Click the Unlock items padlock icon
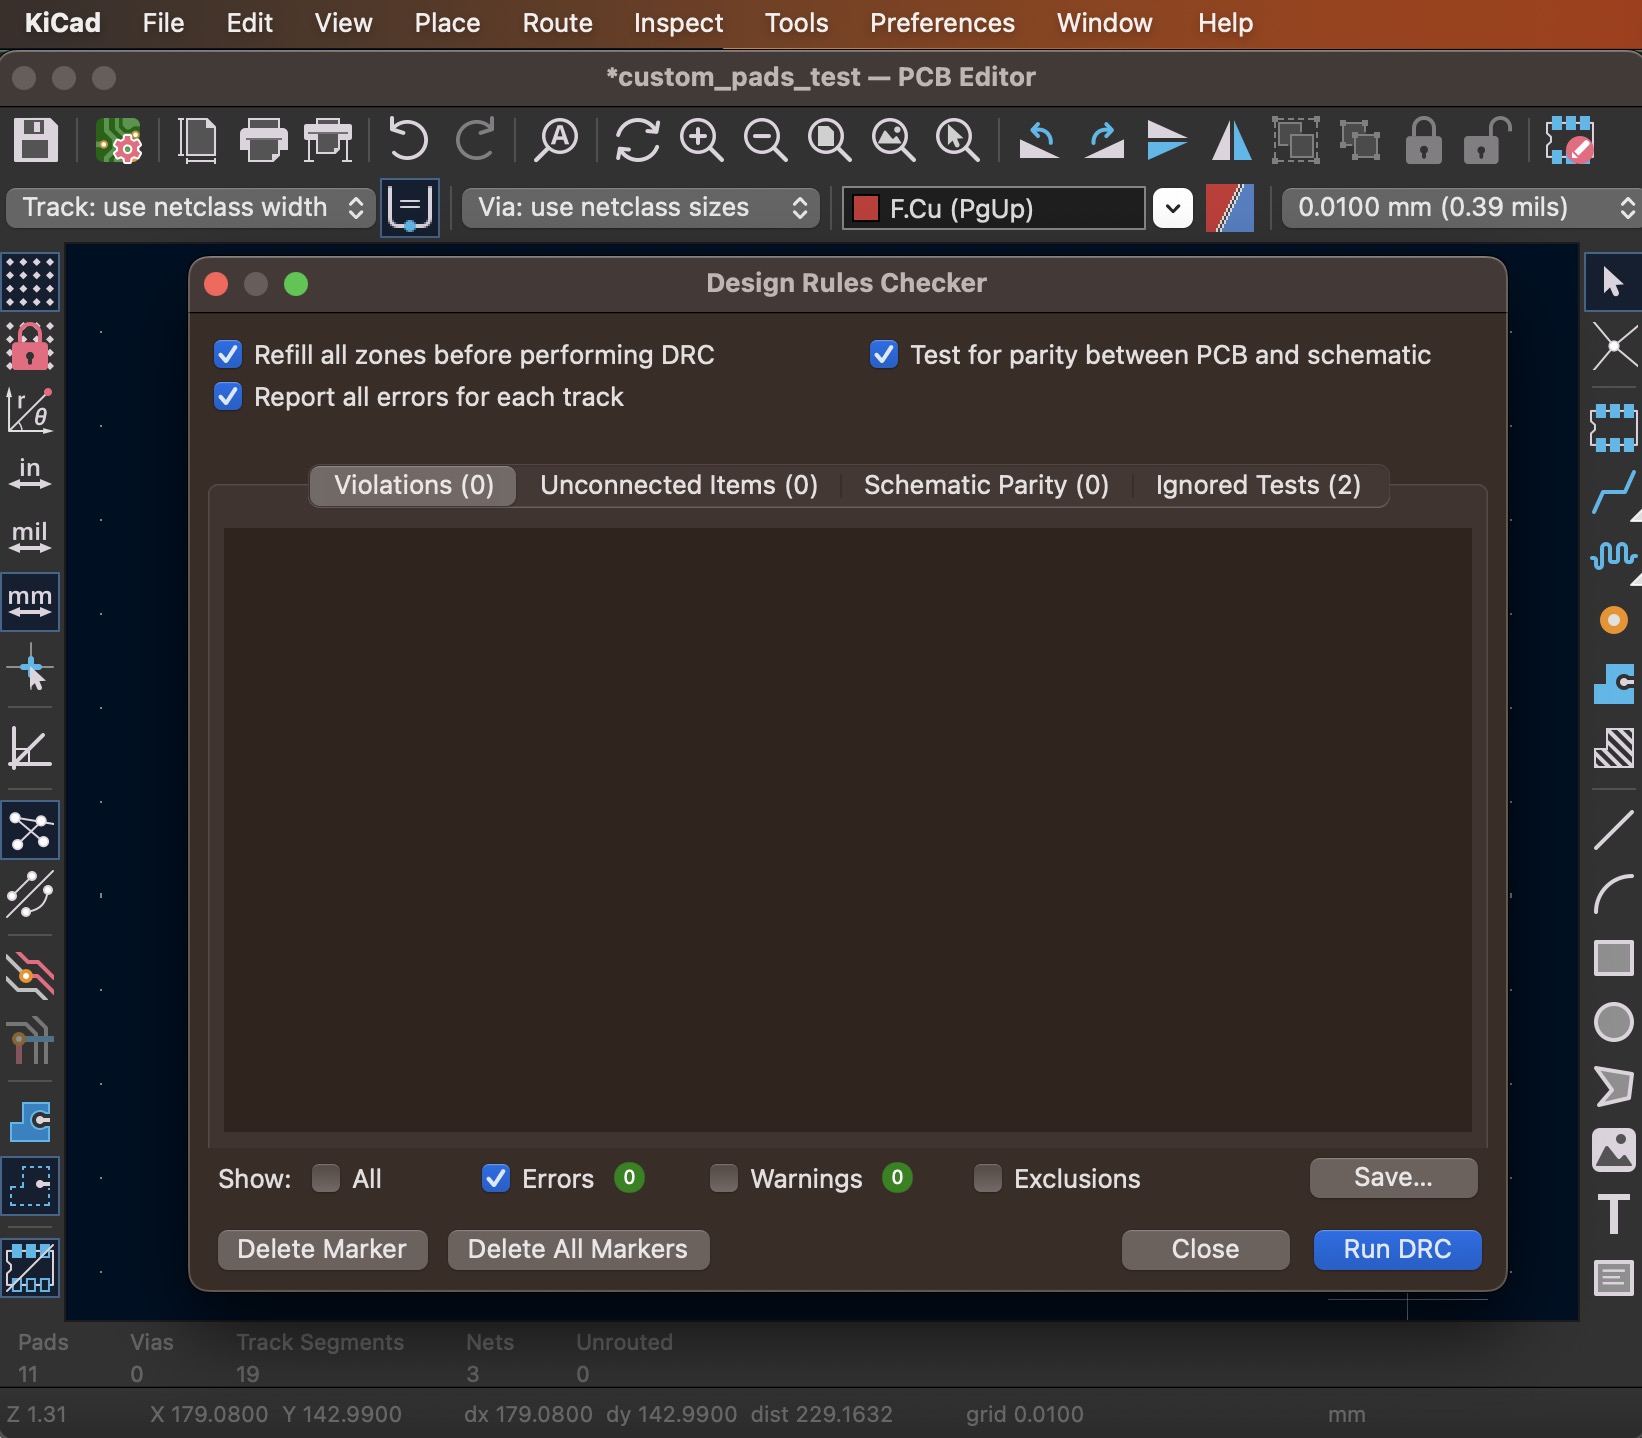Viewport: 1642px width, 1438px height. point(1486,140)
